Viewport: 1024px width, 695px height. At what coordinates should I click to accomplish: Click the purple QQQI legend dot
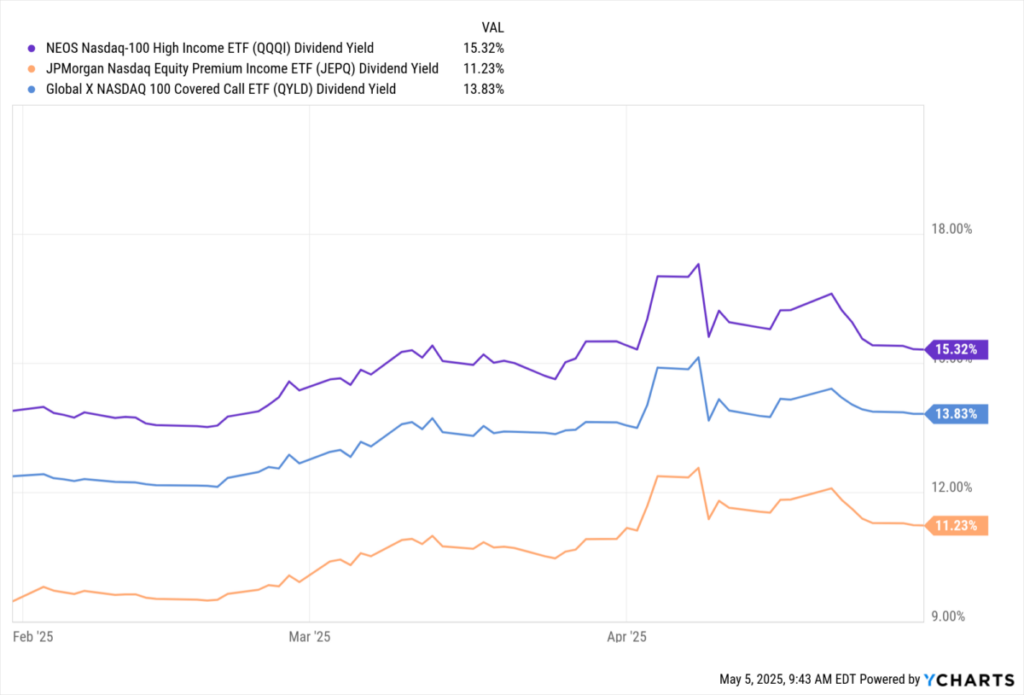[33, 48]
